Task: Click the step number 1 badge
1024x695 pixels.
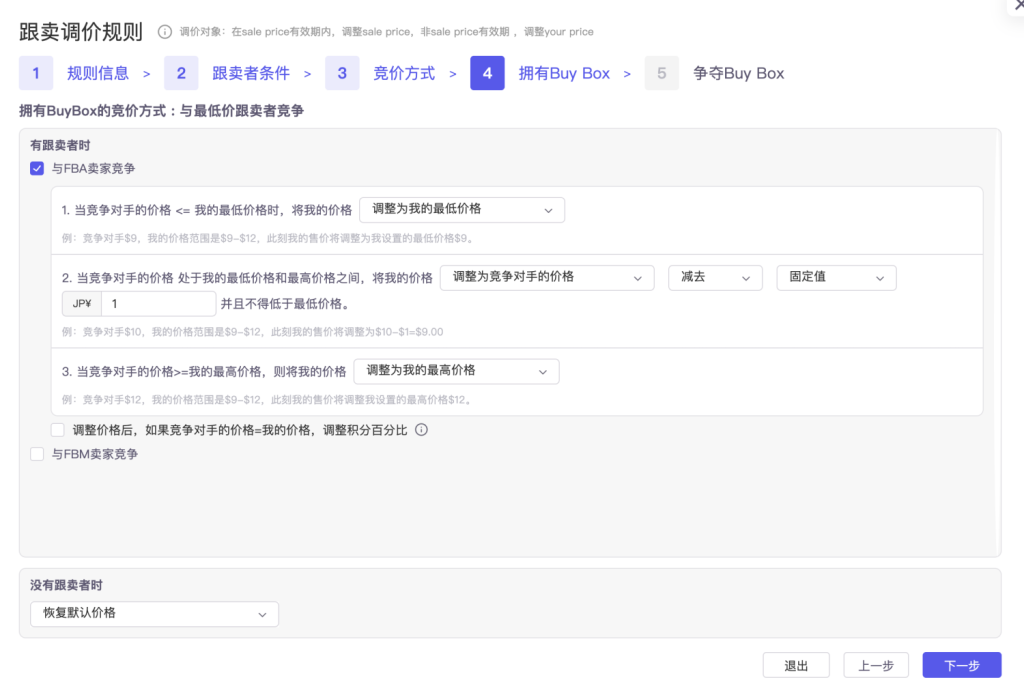Action: (x=36, y=73)
